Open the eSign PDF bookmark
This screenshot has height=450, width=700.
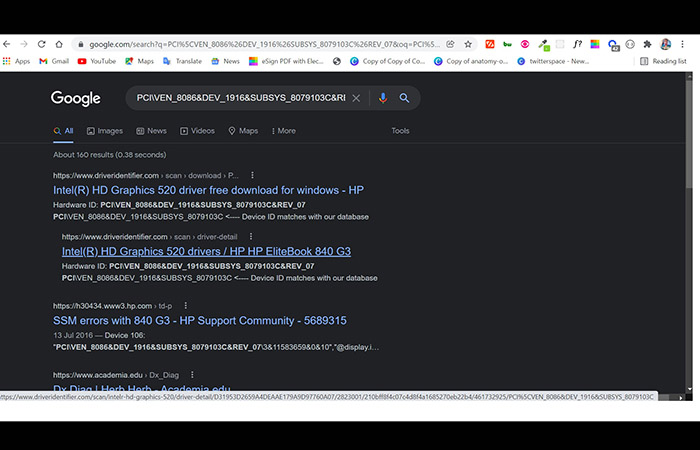point(286,61)
